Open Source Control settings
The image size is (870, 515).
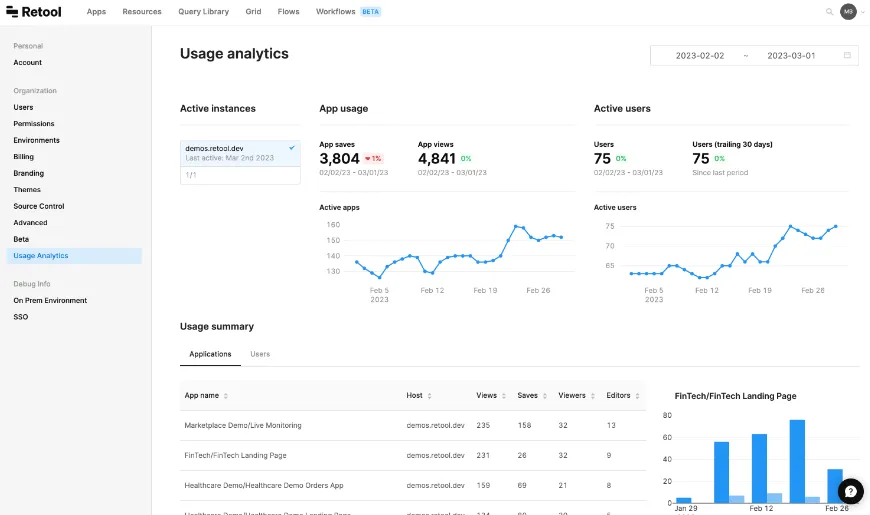(39, 206)
